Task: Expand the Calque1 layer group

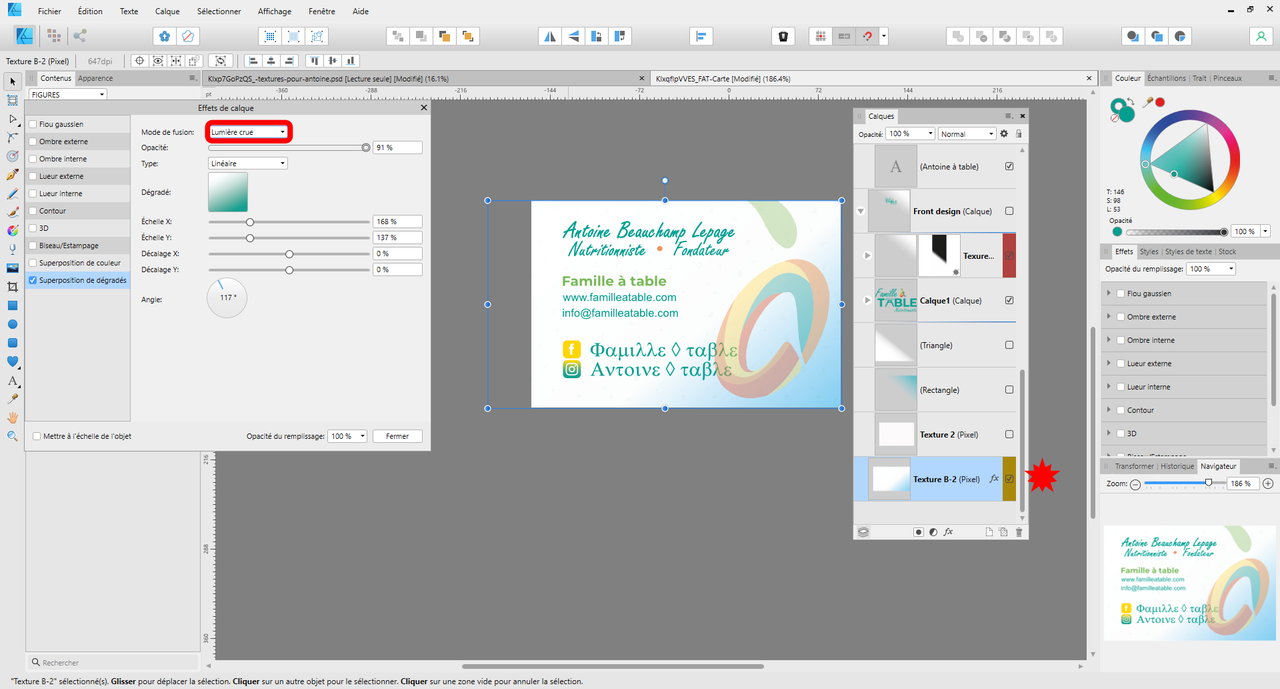Action: coord(868,300)
